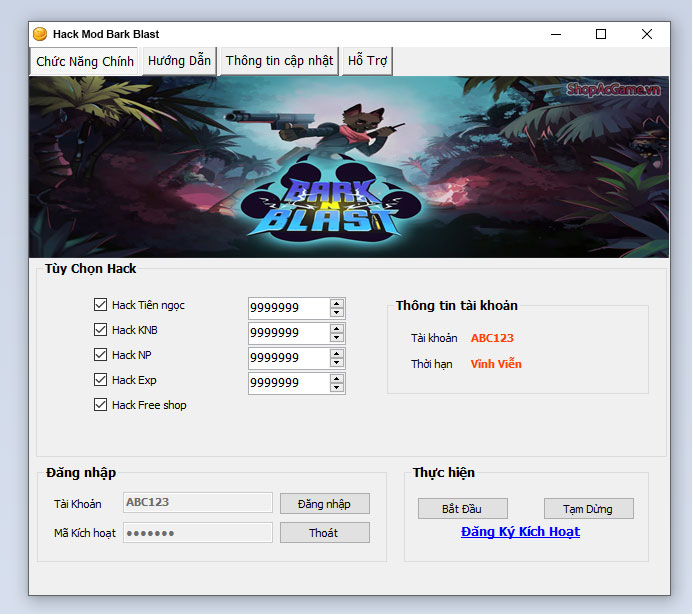Close the Hack Mod Bark Blast window
The image size is (693, 616).
(647, 34)
